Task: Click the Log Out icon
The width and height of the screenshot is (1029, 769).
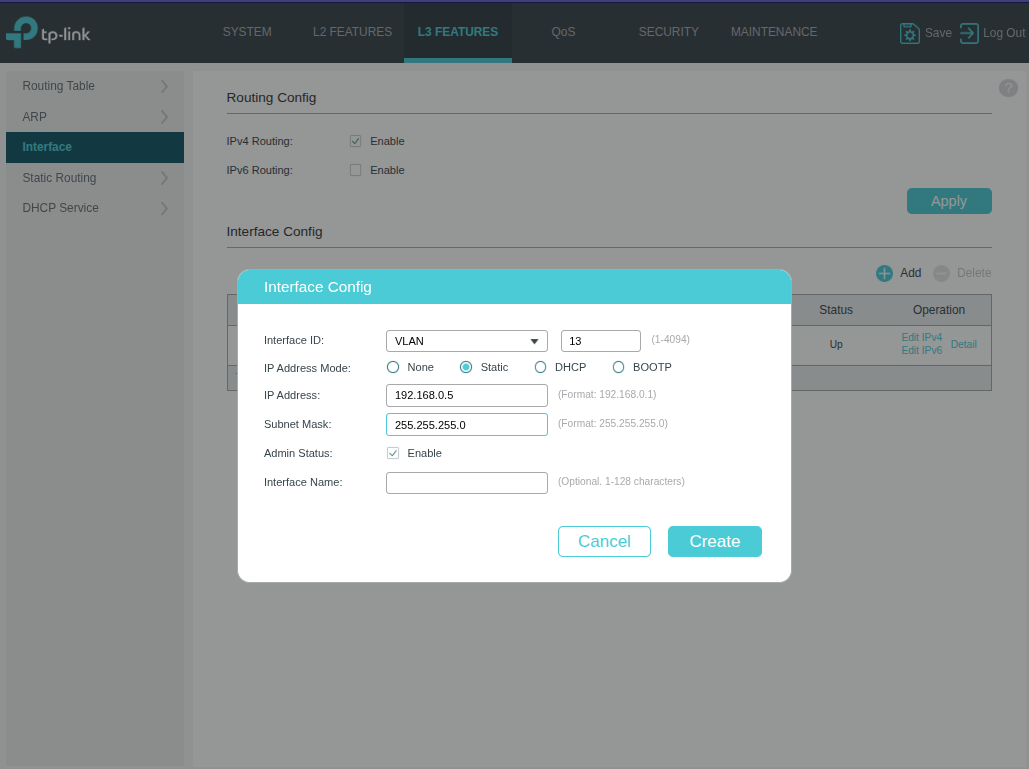Action: click(x=969, y=33)
